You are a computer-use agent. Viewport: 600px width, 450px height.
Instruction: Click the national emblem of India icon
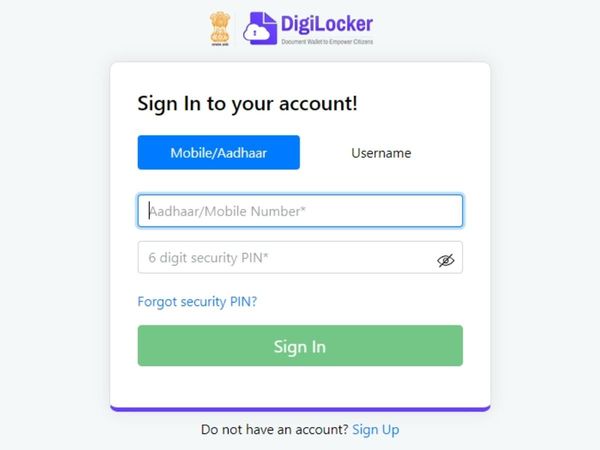click(x=220, y=26)
